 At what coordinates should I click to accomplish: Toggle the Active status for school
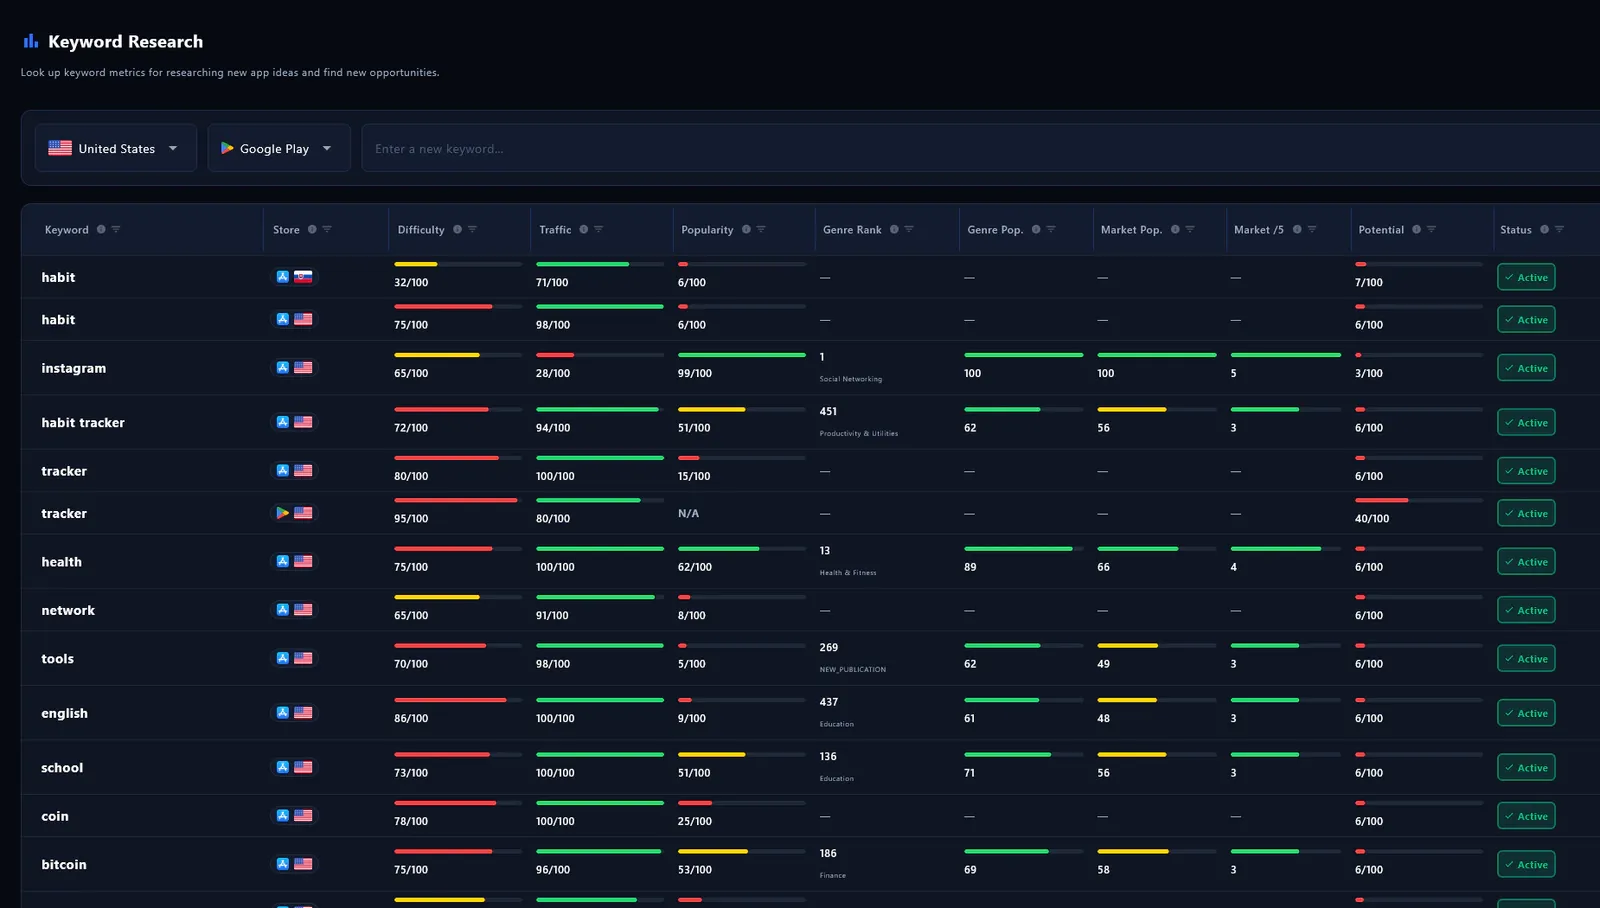pos(1526,768)
